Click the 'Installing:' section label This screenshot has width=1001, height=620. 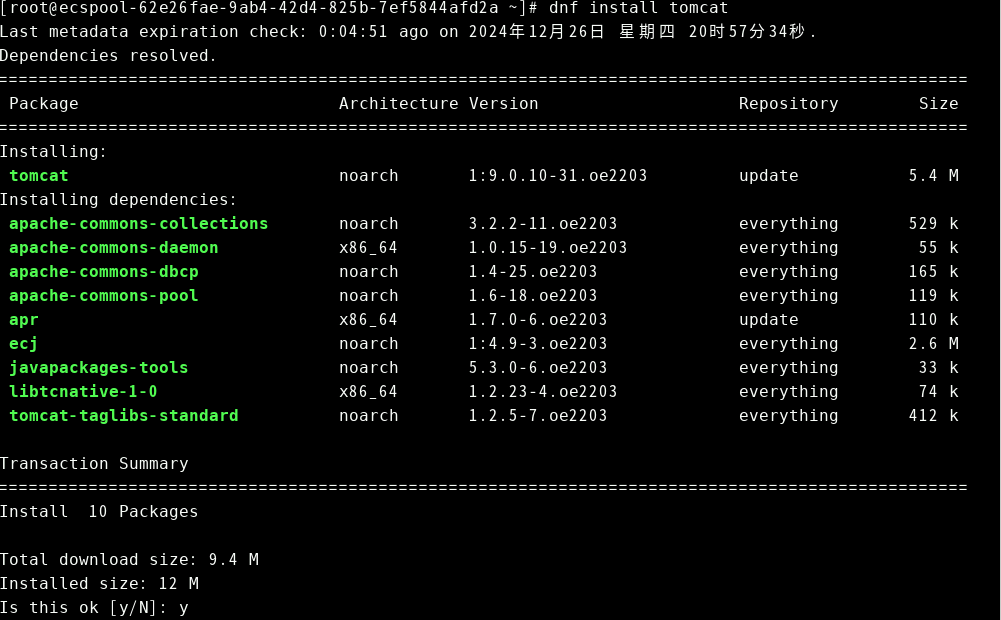[54, 151]
